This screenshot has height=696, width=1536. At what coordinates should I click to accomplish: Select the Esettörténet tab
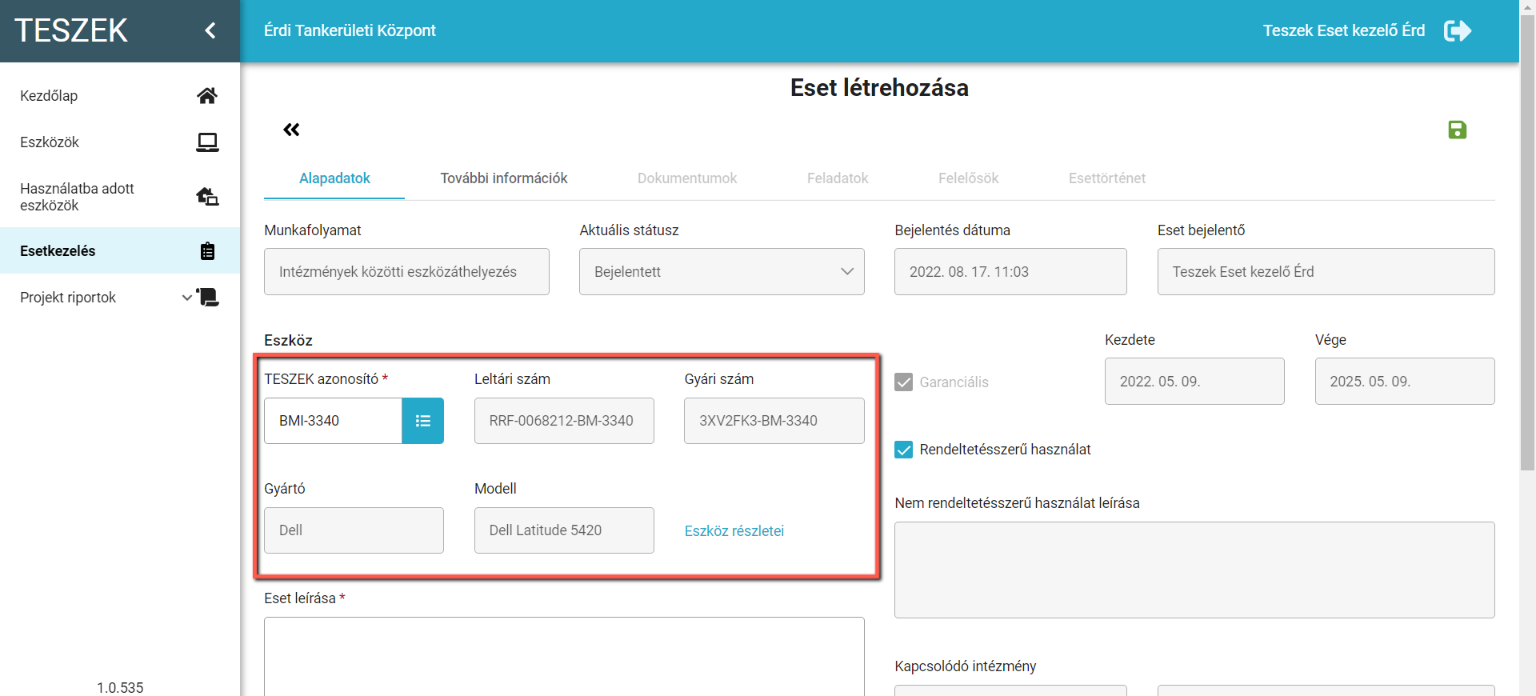1107,178
